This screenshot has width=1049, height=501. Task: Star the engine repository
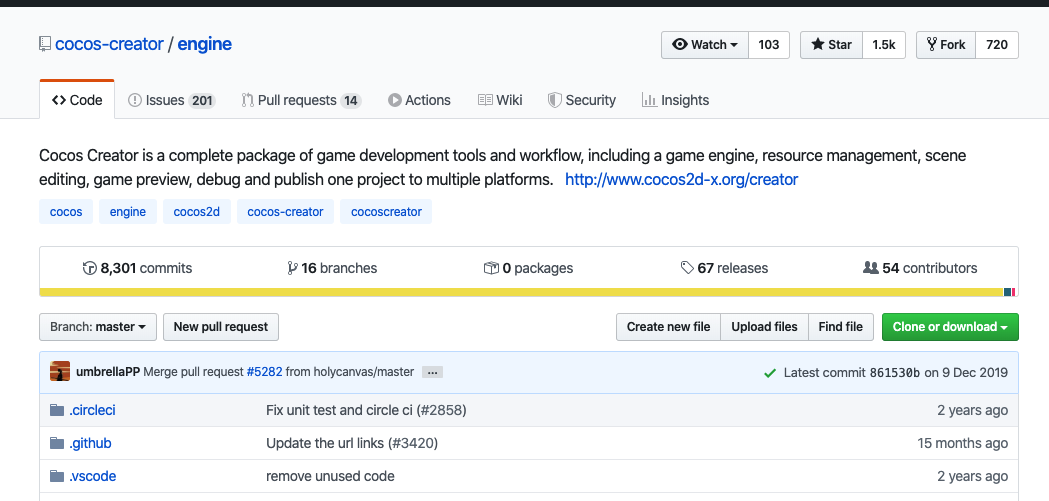831,45
